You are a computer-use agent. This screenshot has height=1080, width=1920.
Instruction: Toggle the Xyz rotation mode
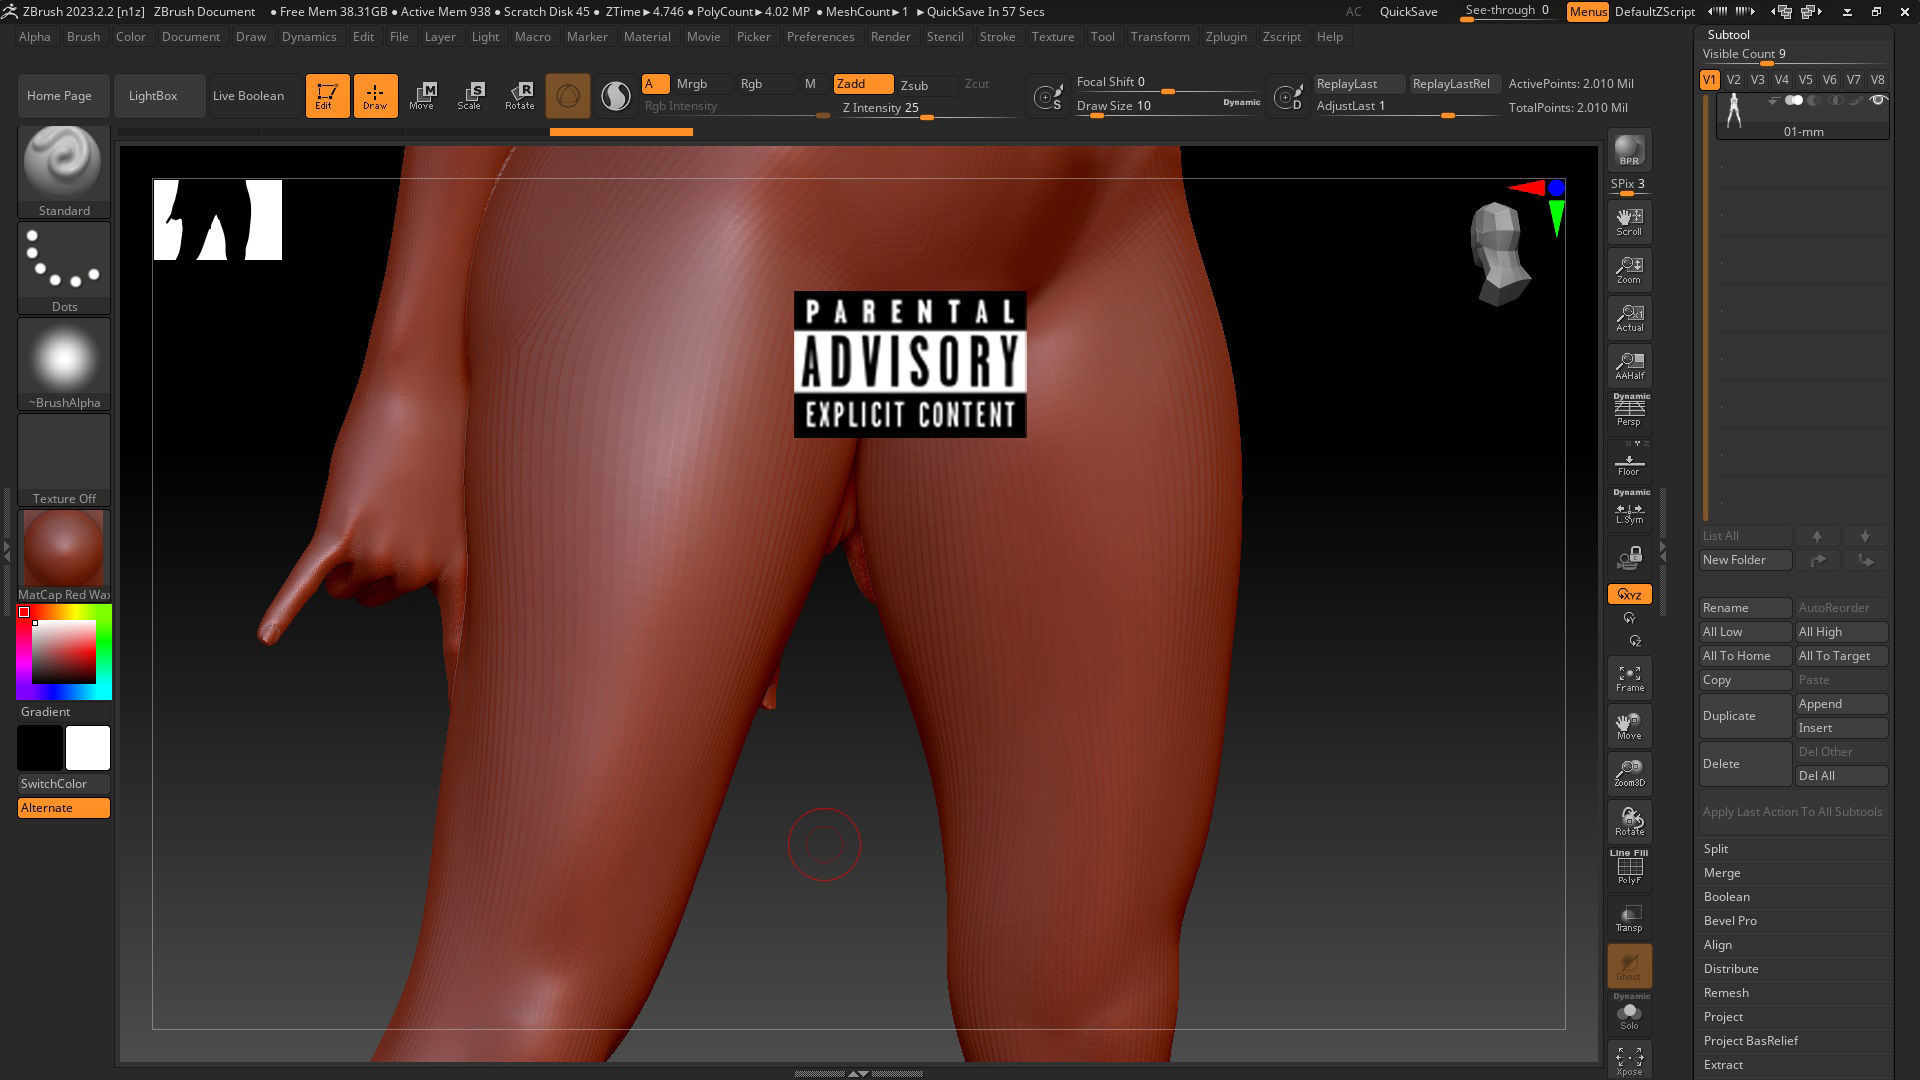tap(1629, 594)
